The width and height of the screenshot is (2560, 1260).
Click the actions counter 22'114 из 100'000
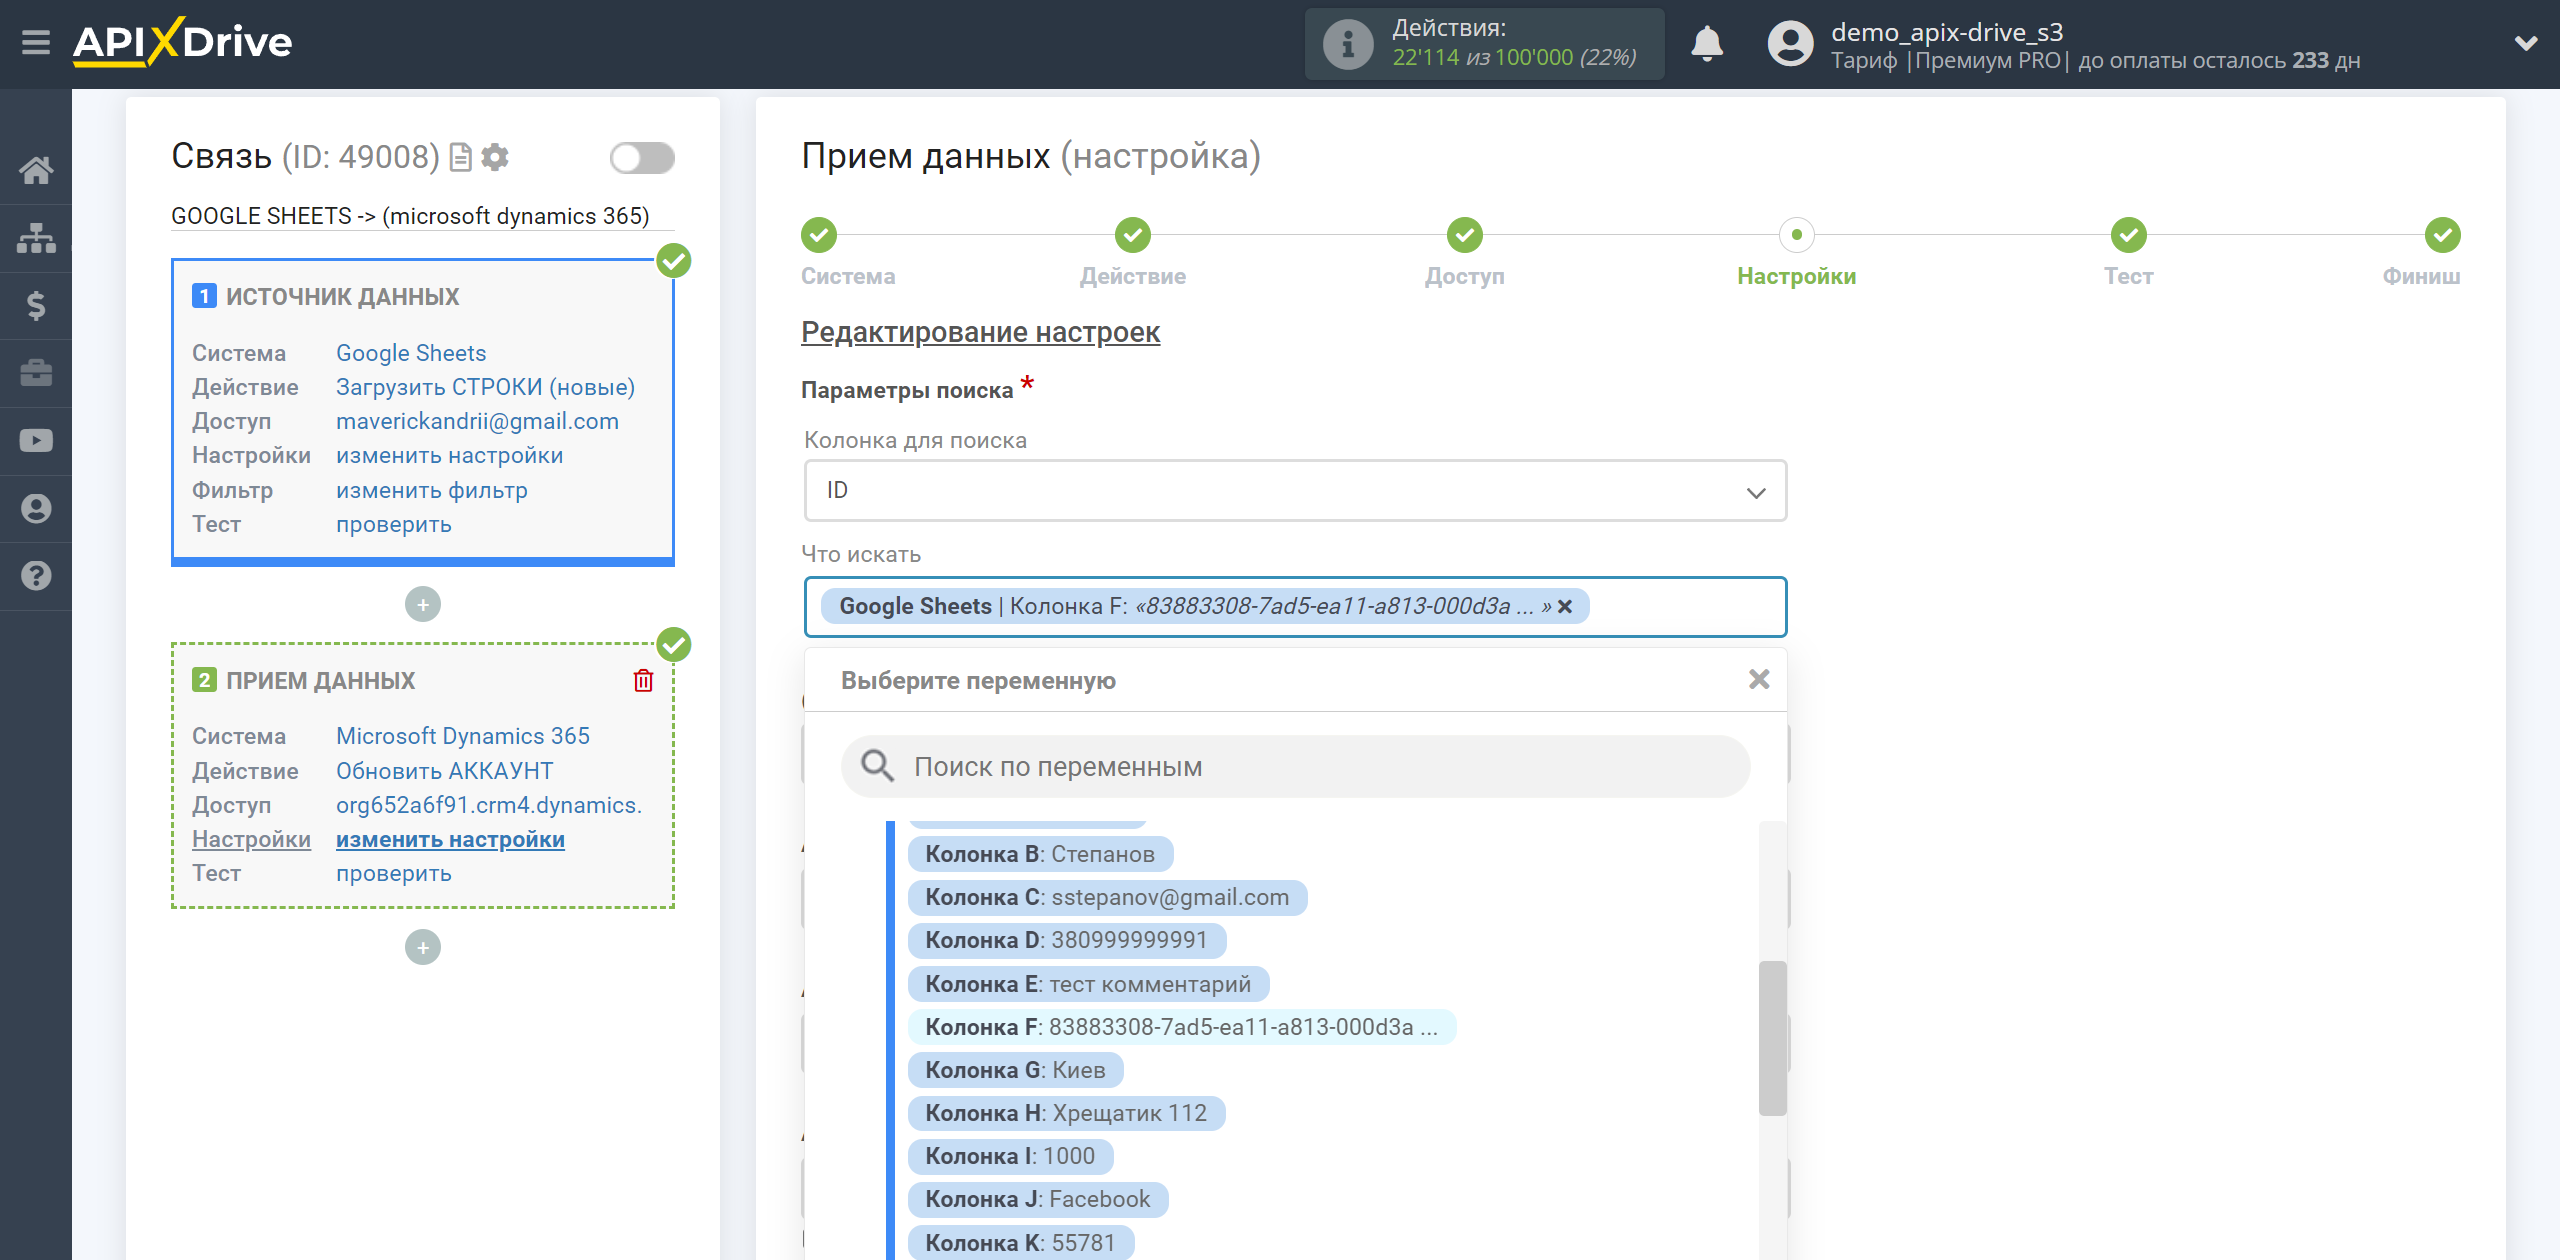coord(1514,58)
